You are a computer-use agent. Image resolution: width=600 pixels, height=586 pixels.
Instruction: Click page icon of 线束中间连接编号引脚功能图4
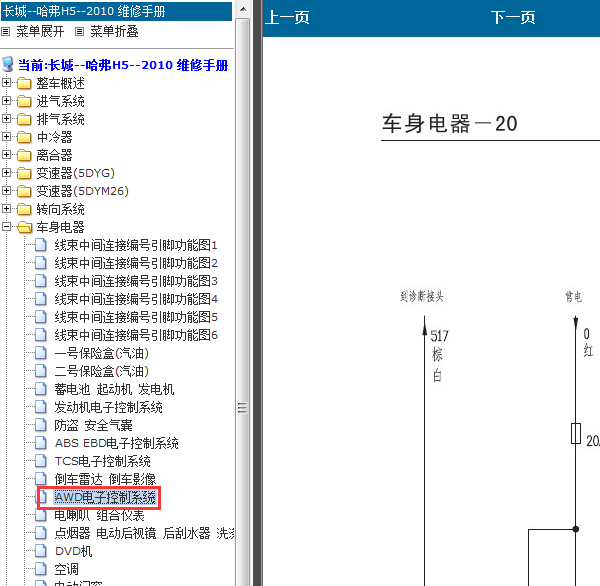[x=41, y=299]
